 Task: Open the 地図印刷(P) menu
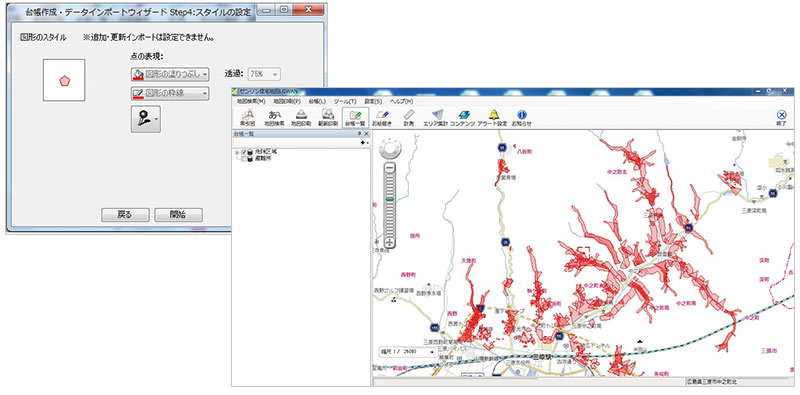[x=287, y=101]
